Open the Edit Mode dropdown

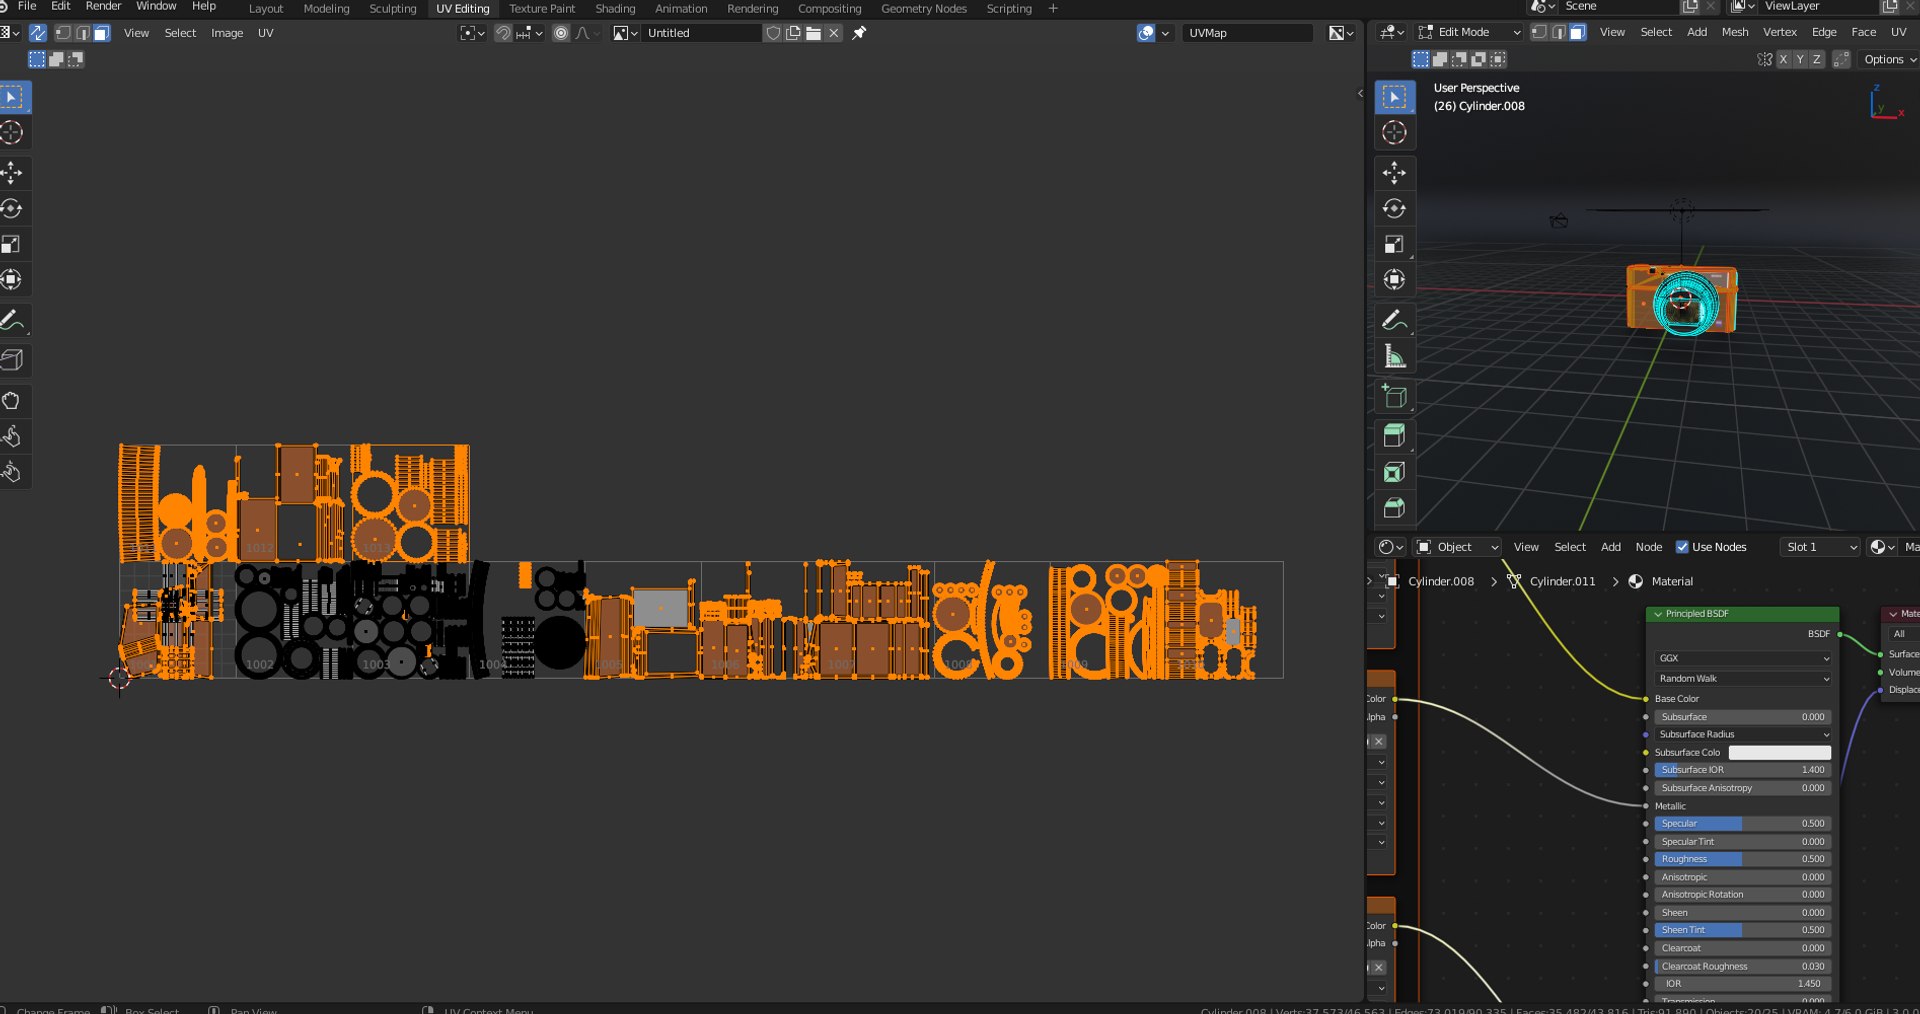point(1469,32)
